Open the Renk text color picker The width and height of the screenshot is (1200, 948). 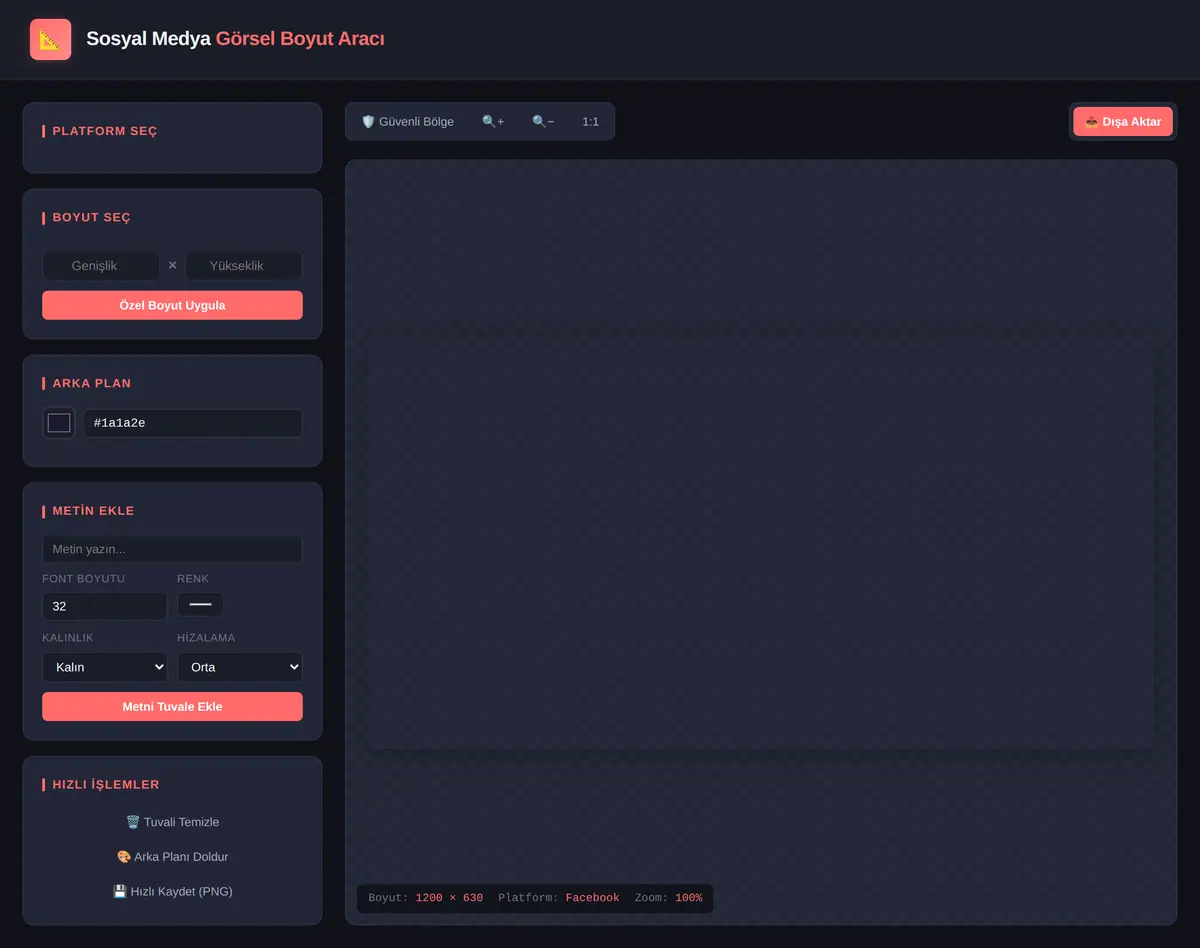point(200,604)
